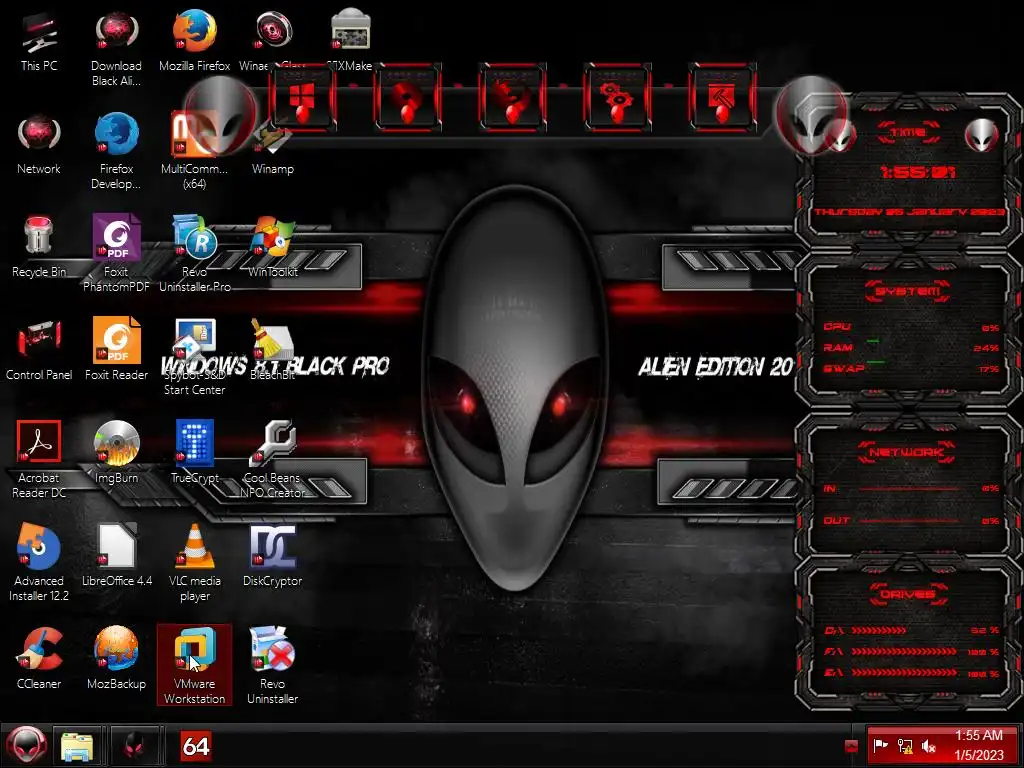Open the alien head Start button
Image resolution: width=1024 pixels, height=768 pixels.
click(26, 745)
